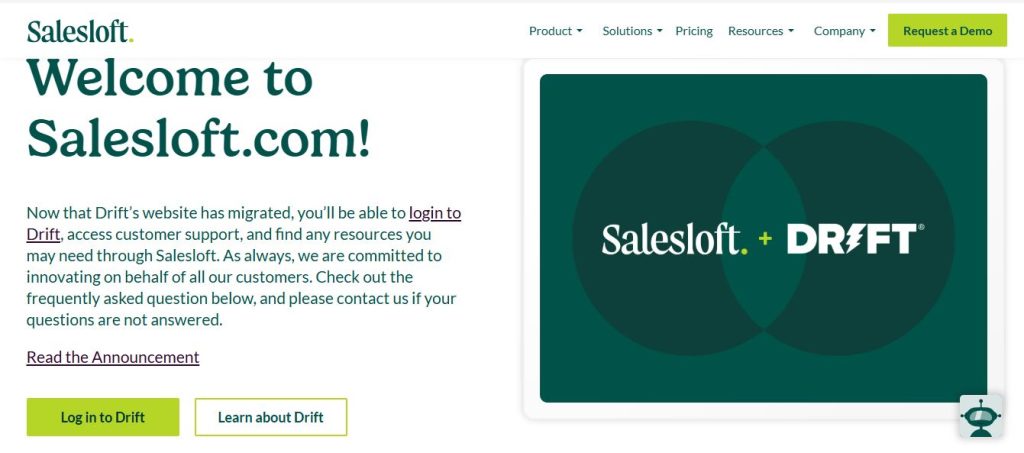Open the Company dropdown menu
The image size is (1024, 453).
click(844, 31)
